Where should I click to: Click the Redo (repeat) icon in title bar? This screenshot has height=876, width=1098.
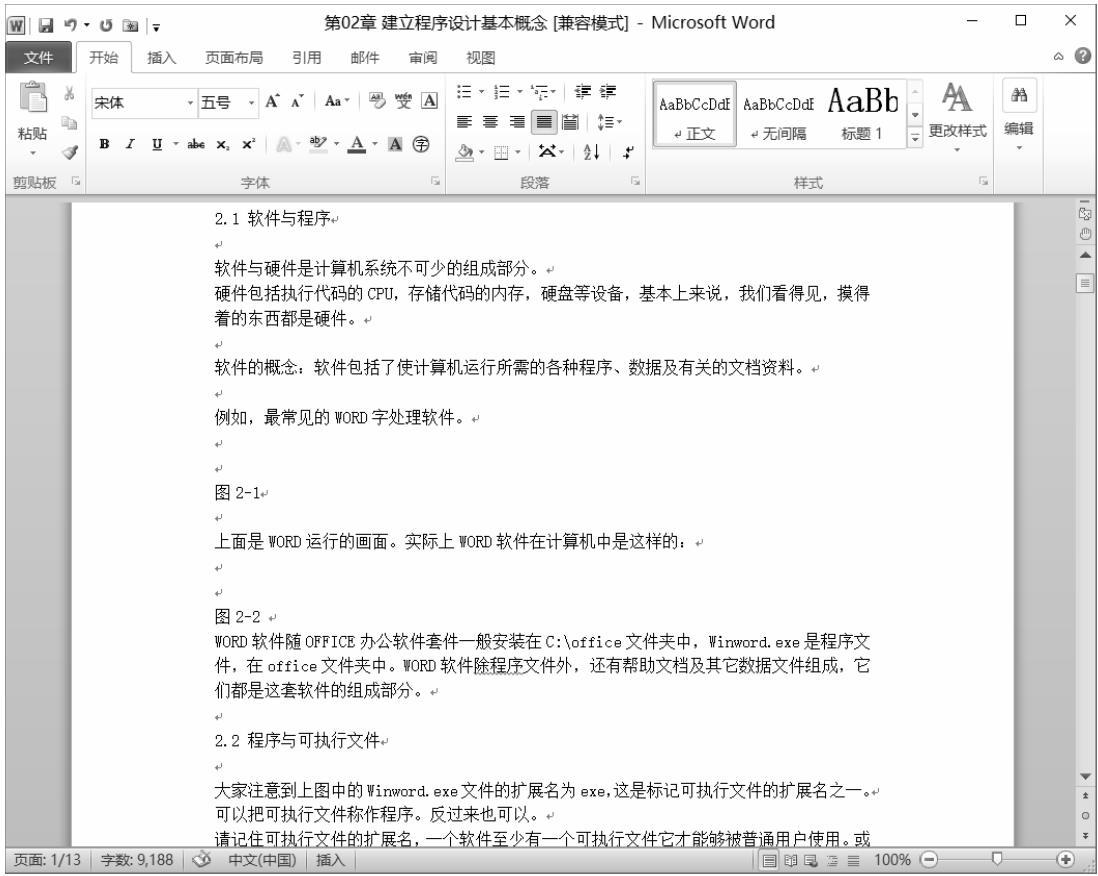[106, 26]
